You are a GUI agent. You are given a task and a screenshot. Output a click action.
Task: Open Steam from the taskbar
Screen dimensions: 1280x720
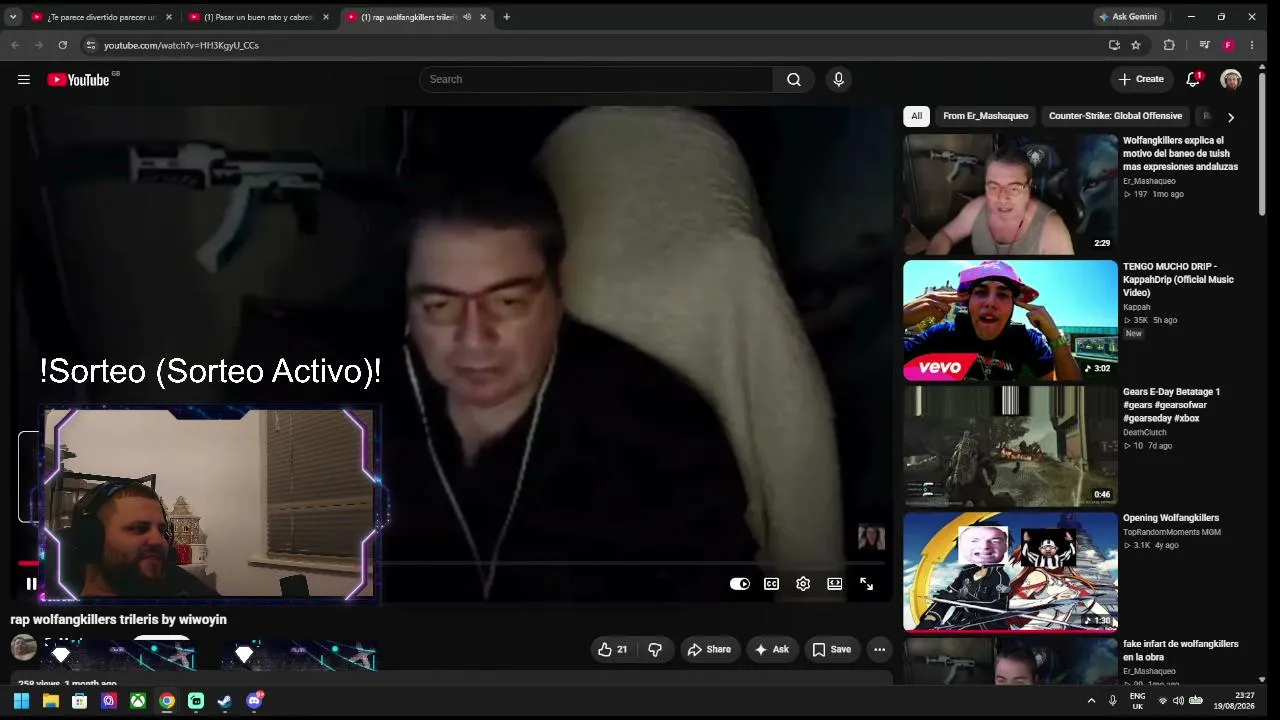pyautogui.click(x=225, y=701)
